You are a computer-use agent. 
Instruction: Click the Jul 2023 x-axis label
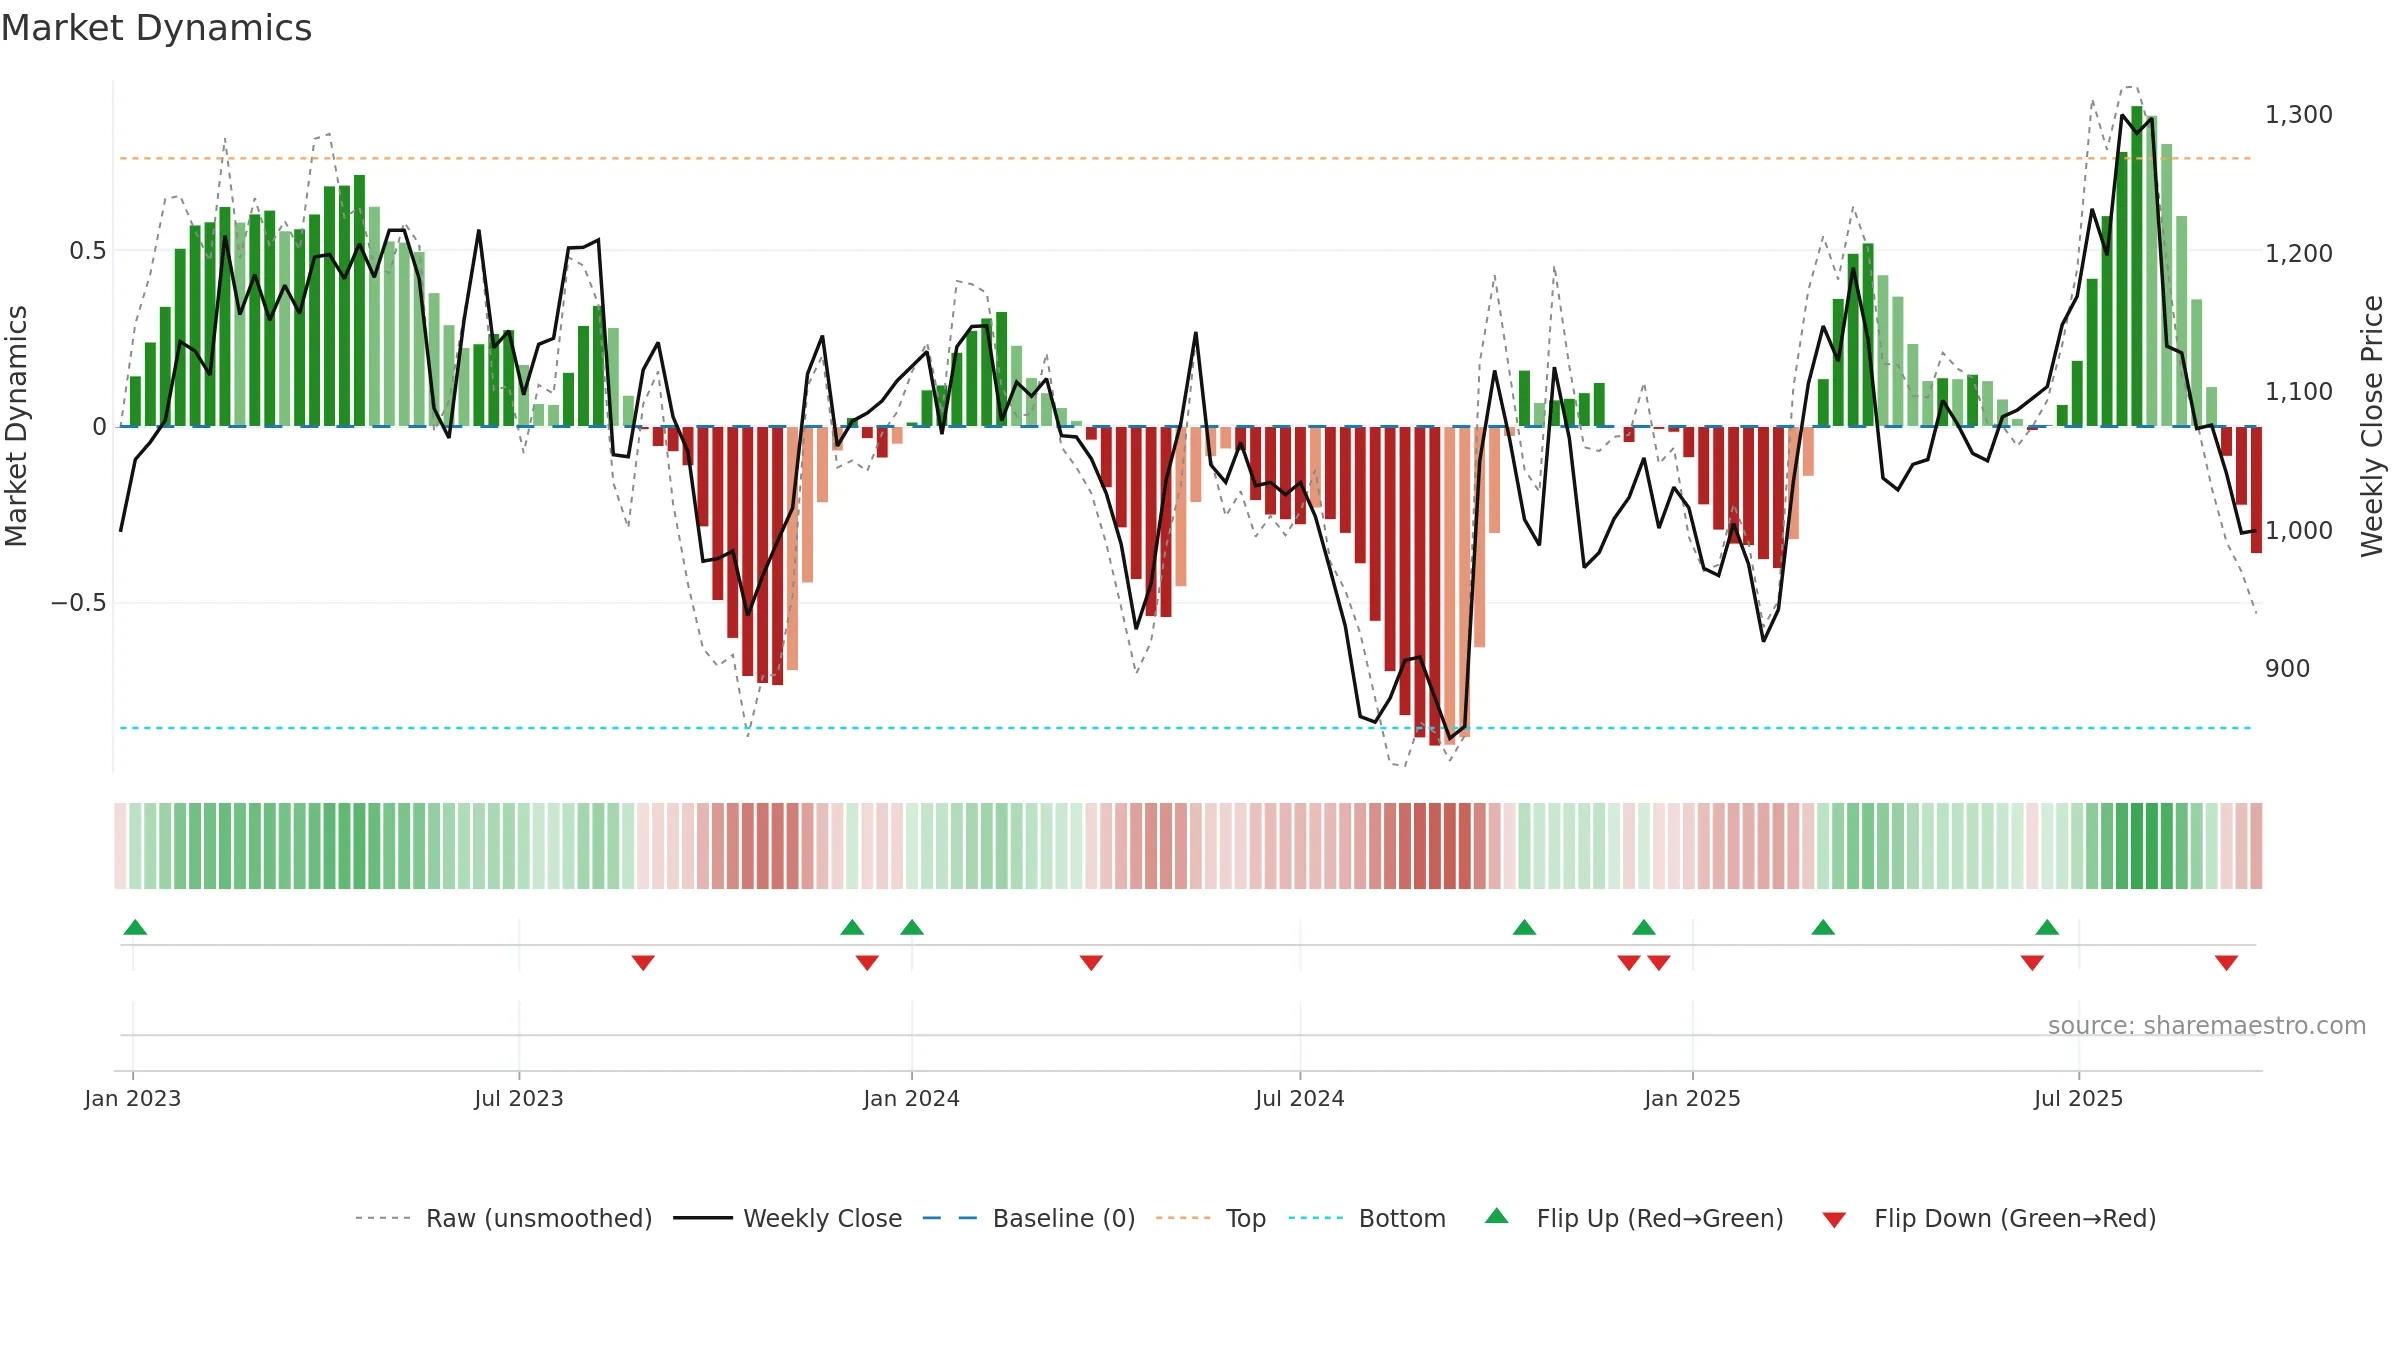(519, 1098)
